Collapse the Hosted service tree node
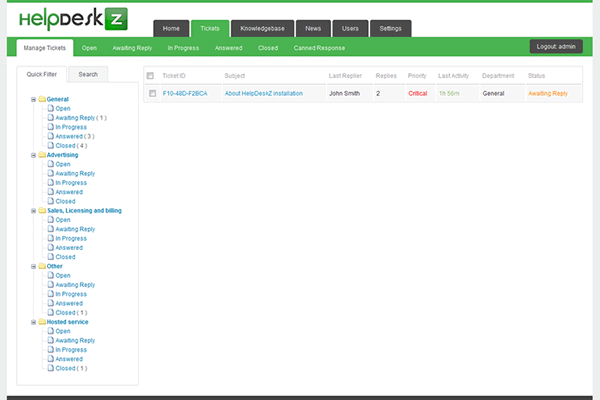This screenshot has height=400, width=600. coord(33,322)
